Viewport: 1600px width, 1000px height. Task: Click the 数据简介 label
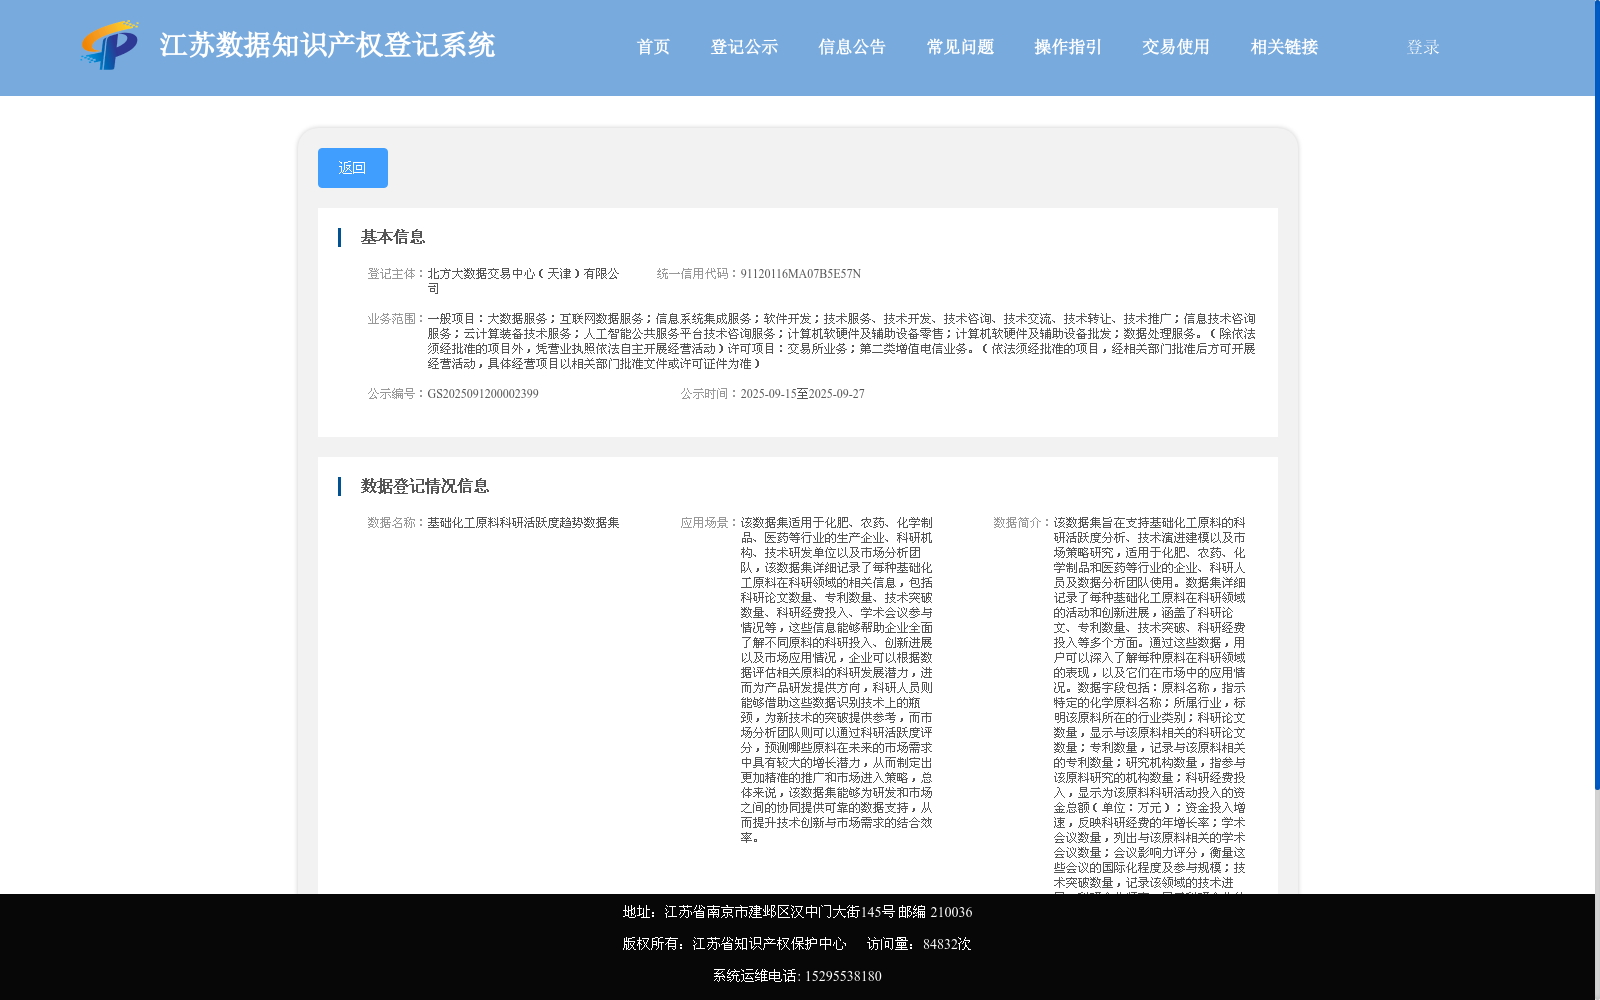pyautogui.click(x=1022, y=523)
